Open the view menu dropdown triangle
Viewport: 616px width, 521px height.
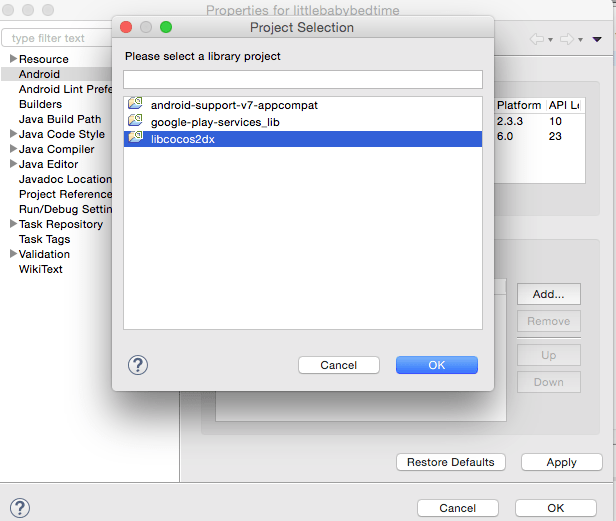597,39
